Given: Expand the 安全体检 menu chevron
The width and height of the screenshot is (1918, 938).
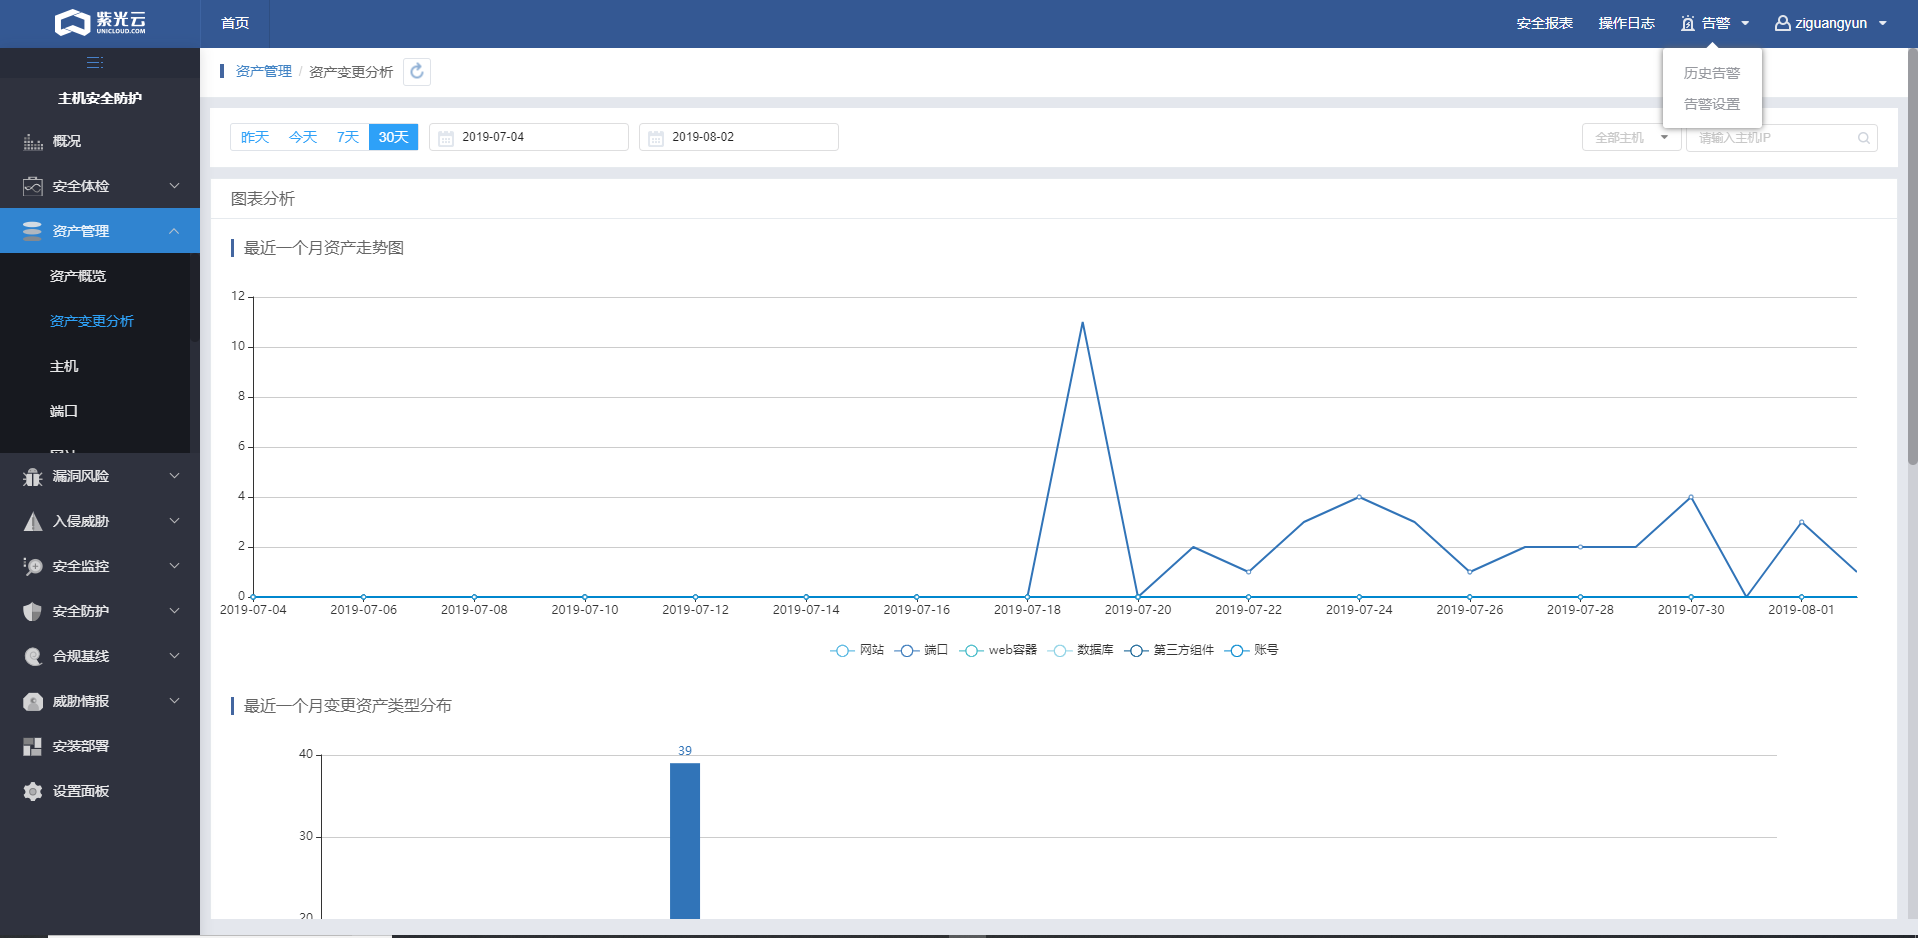Looking at the screenshot, I should tap(174, 186).
